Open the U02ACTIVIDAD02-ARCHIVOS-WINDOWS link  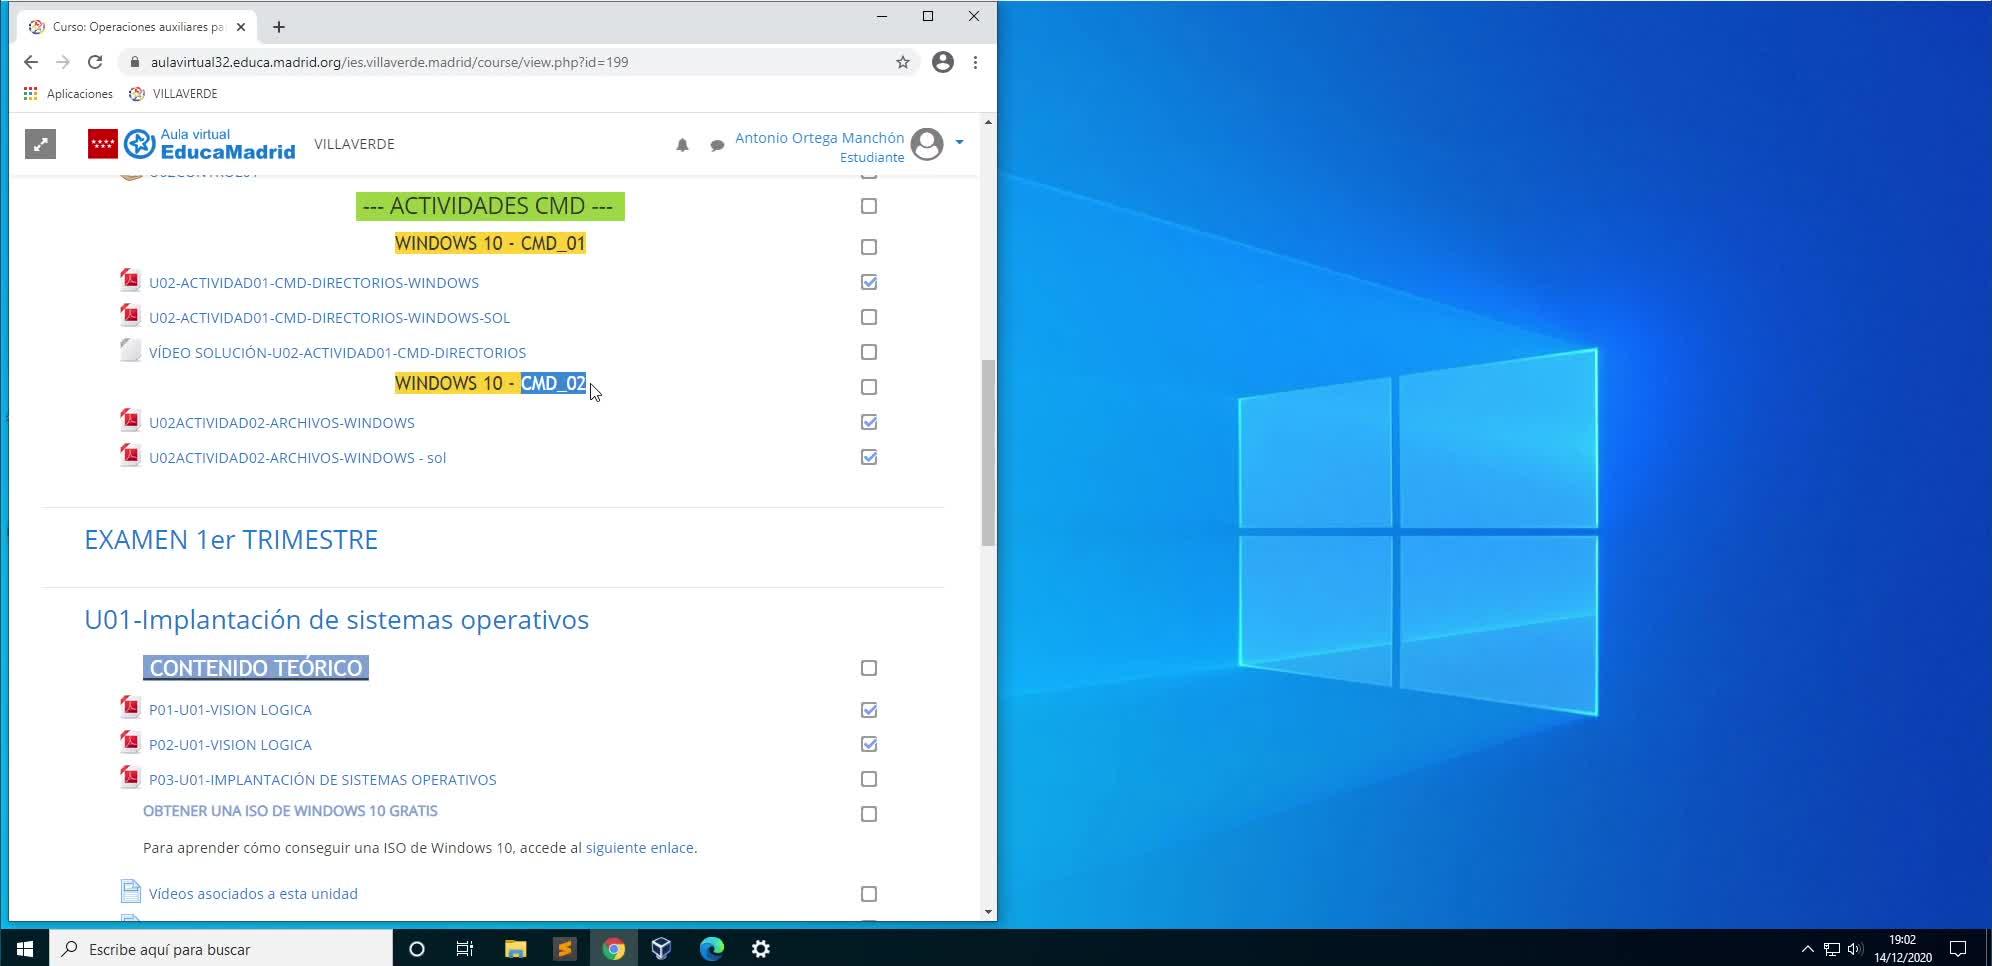click(x=282, y=423)
